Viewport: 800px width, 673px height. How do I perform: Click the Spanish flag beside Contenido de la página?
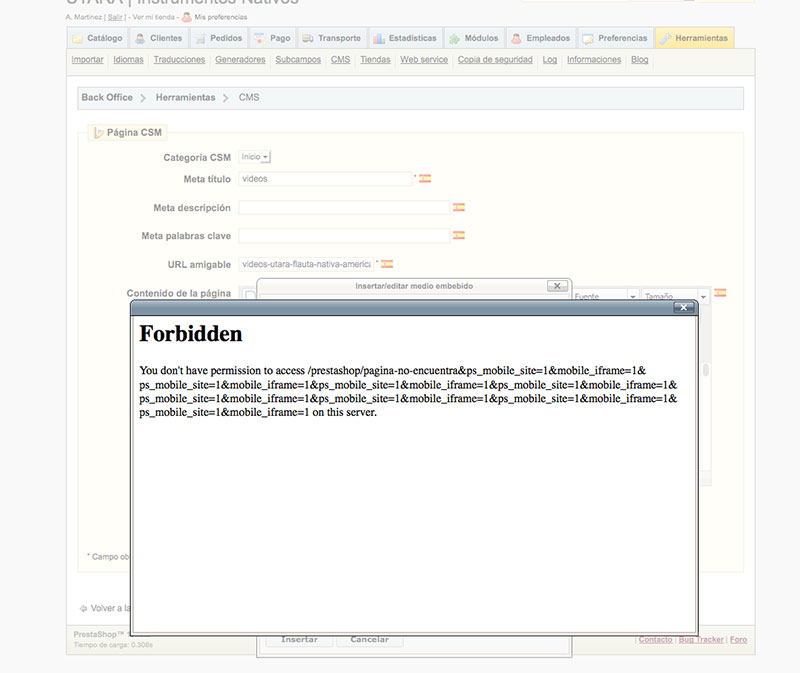click(x=720, y=293)
